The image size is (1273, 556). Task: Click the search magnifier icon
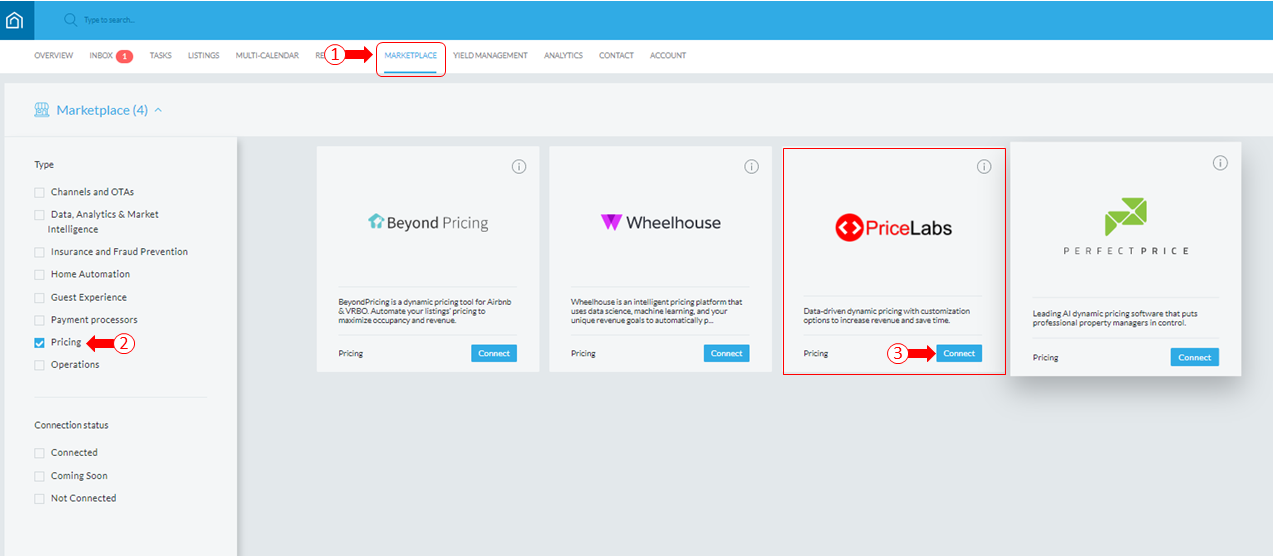tap(70, 20)
